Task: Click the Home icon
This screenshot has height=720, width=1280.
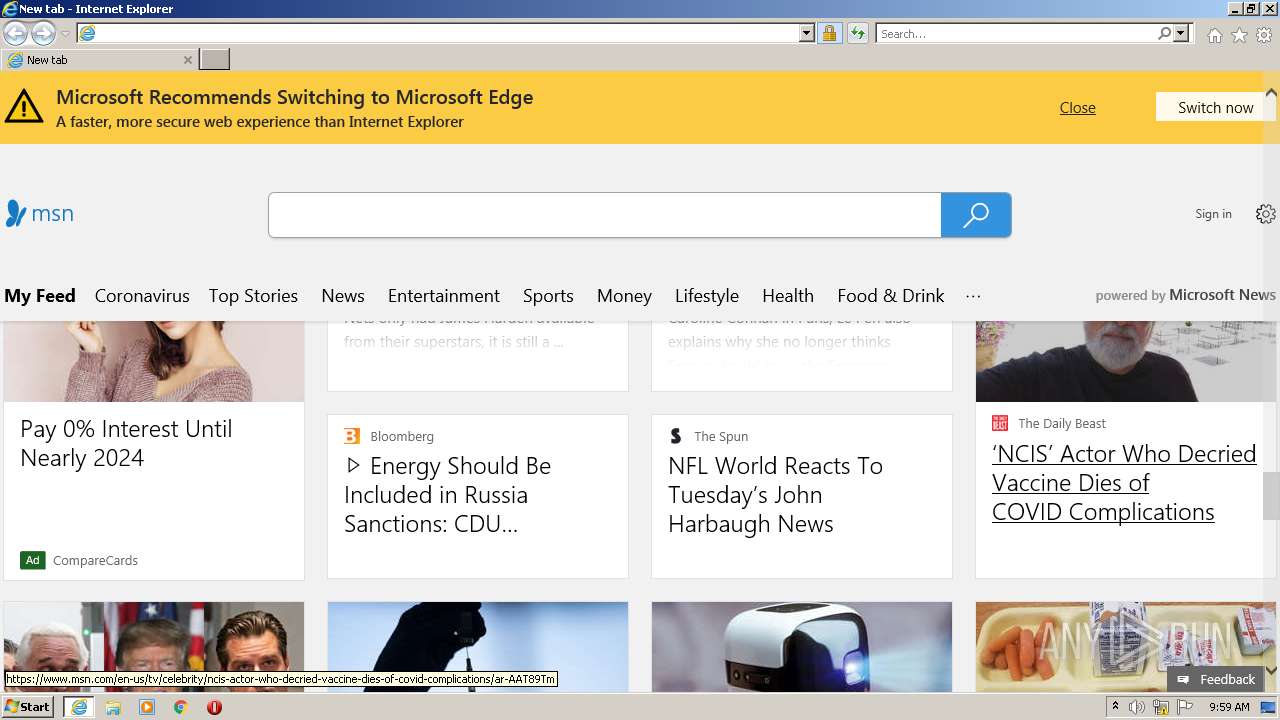Action: (x=1214, y=35)
